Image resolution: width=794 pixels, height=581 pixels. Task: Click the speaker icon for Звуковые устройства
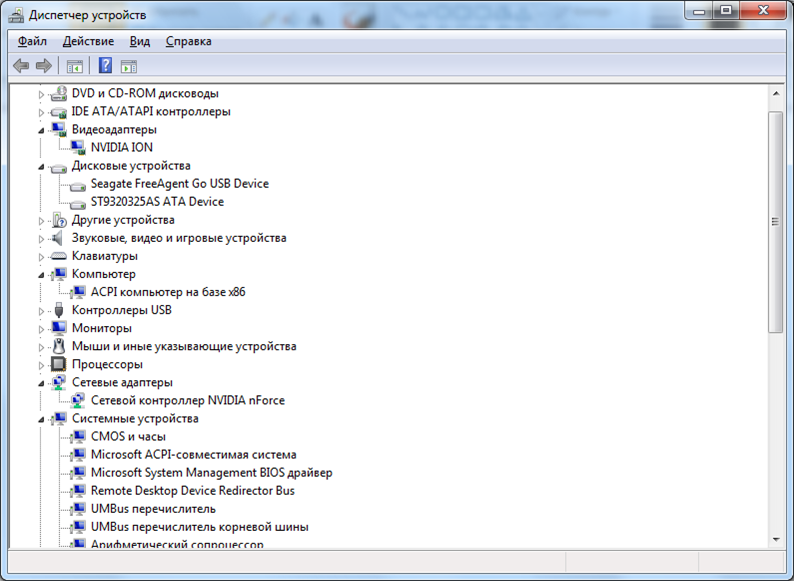coord(58,238)
